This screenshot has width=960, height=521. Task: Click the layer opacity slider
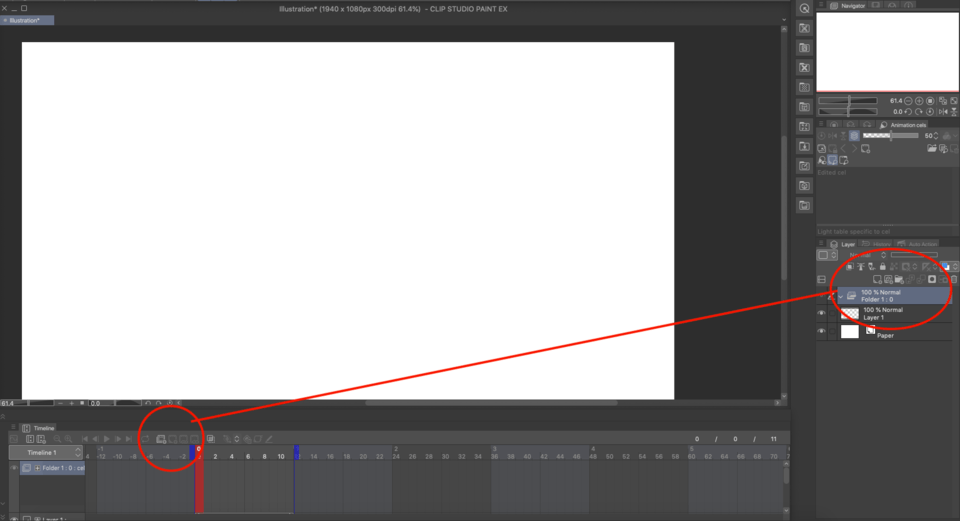pyautogui.click(x=914, y=255)
